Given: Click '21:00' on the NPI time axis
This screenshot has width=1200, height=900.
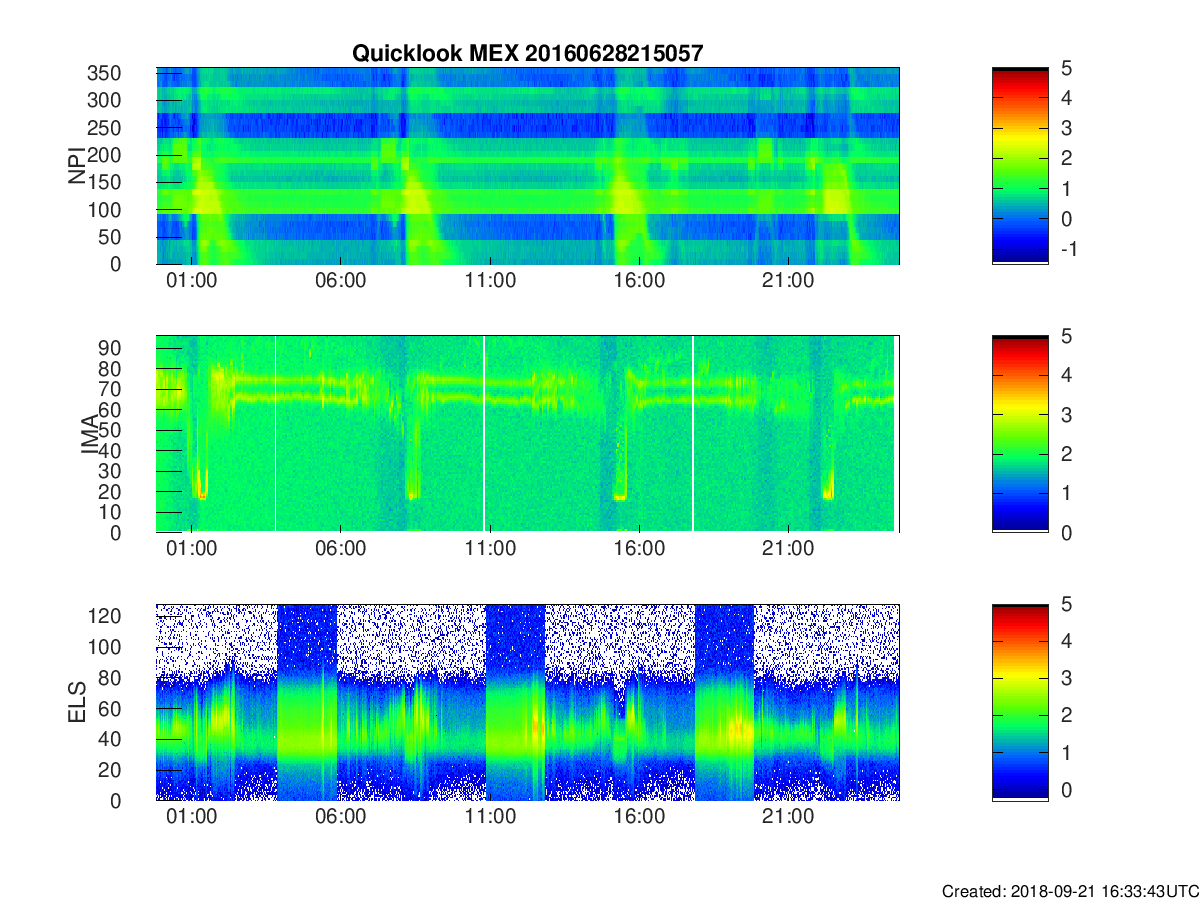Looking at the screenshot, I should (x=788, y=281).
